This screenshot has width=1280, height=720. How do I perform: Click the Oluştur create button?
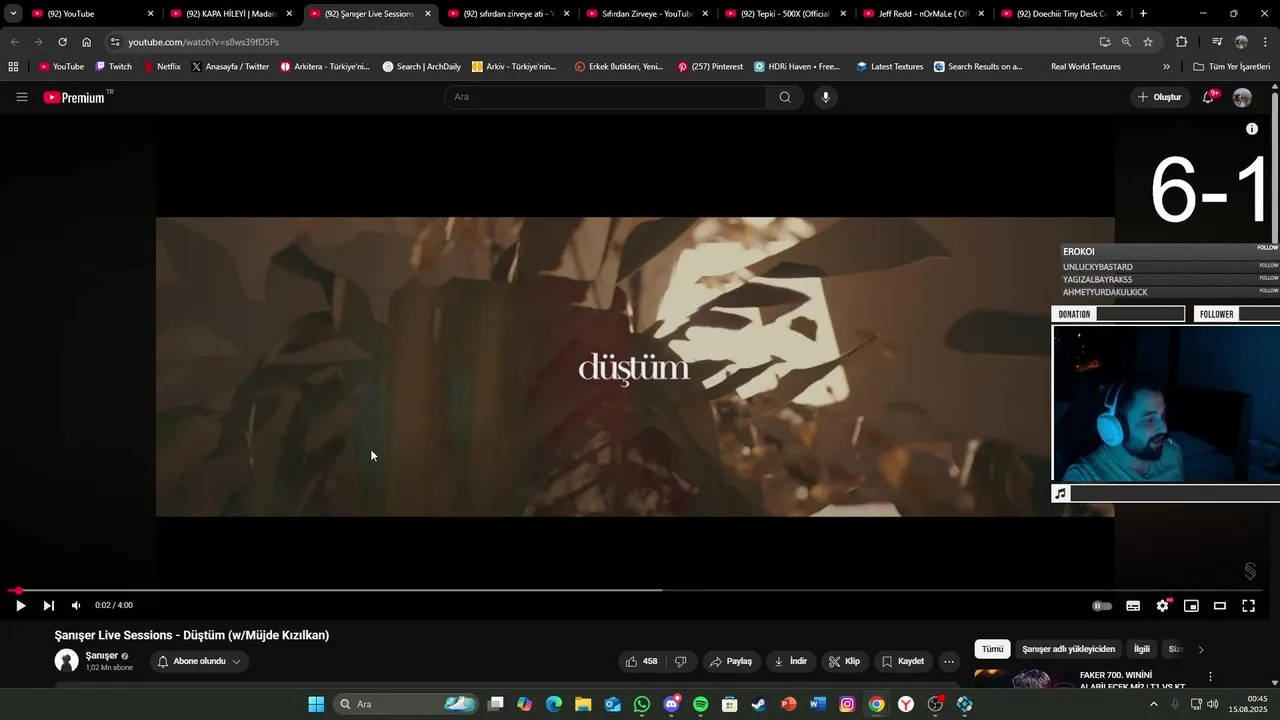click(x=1159, y=97)
